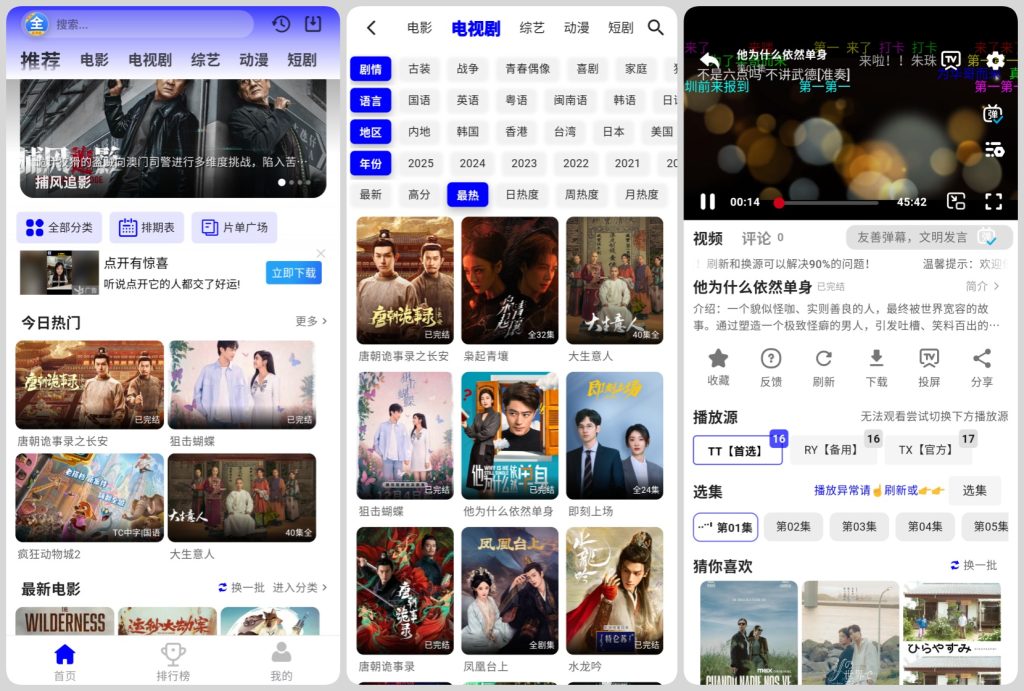1024x691 pixels.
Task: Select RY【备用】playback source
Action: (833, 450)
